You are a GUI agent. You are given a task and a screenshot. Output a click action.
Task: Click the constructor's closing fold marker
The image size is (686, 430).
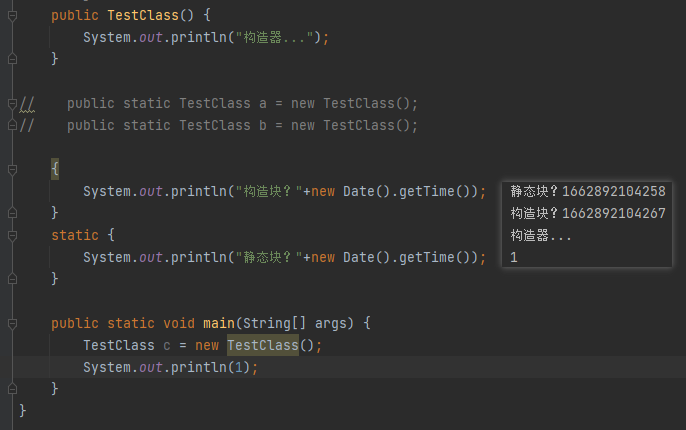point(12,59)
